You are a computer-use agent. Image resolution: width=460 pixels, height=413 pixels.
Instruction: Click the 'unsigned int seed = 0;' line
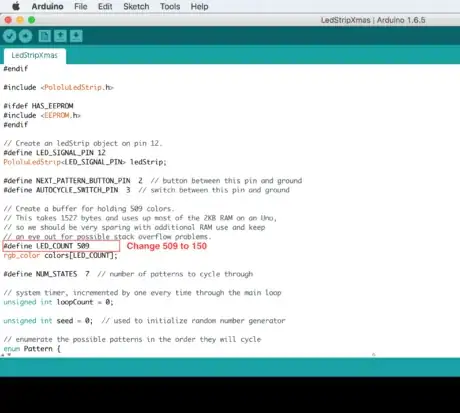48,321
